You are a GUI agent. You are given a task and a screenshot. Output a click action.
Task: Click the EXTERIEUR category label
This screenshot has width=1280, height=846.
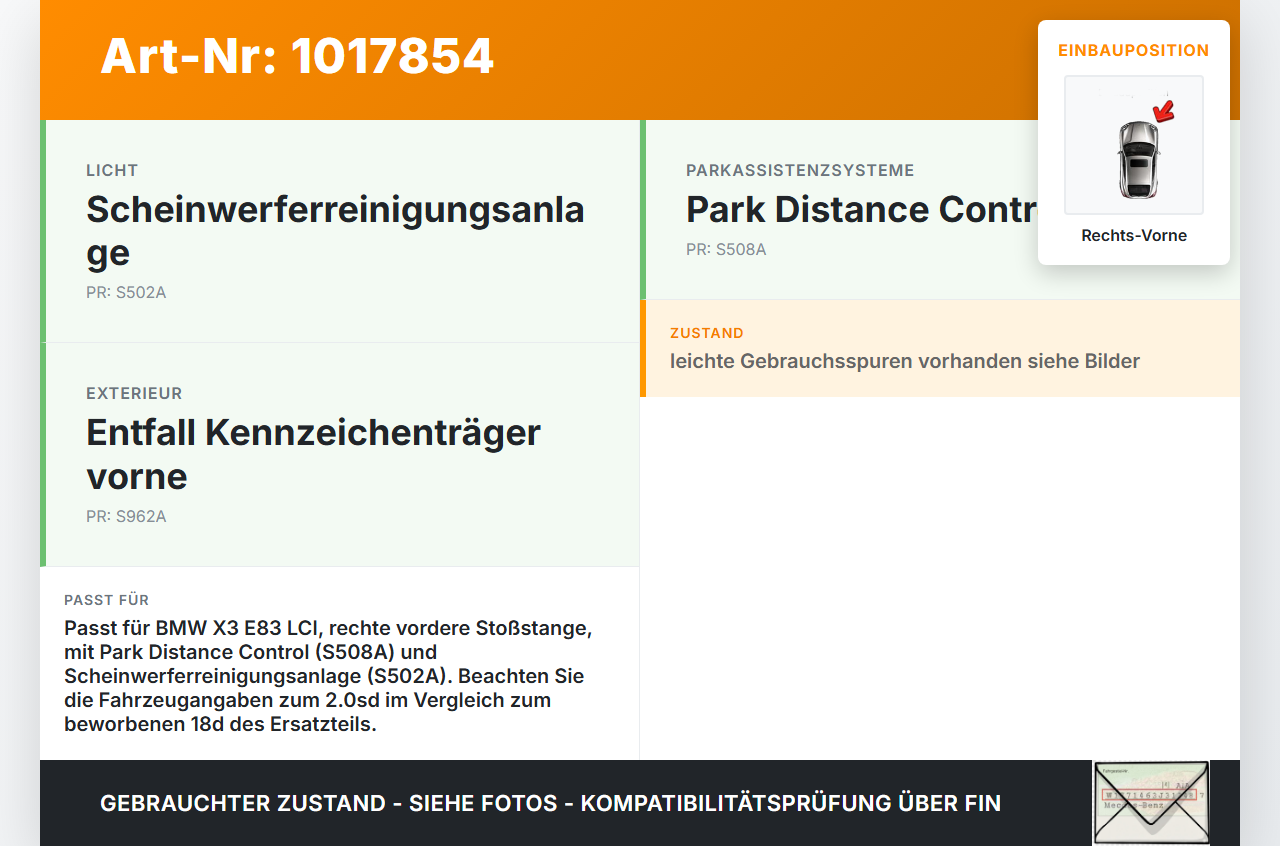(x=134, y=394)
